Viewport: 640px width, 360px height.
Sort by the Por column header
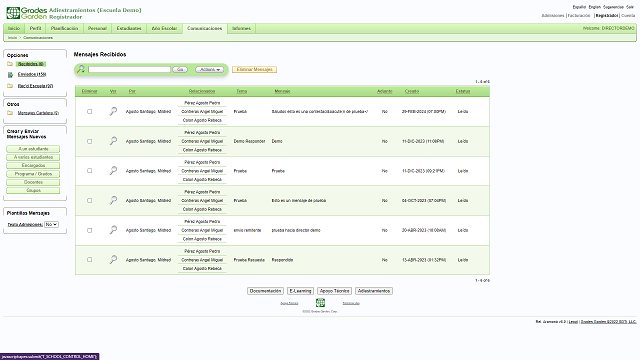pyautogui.click(x=132, y=91)
